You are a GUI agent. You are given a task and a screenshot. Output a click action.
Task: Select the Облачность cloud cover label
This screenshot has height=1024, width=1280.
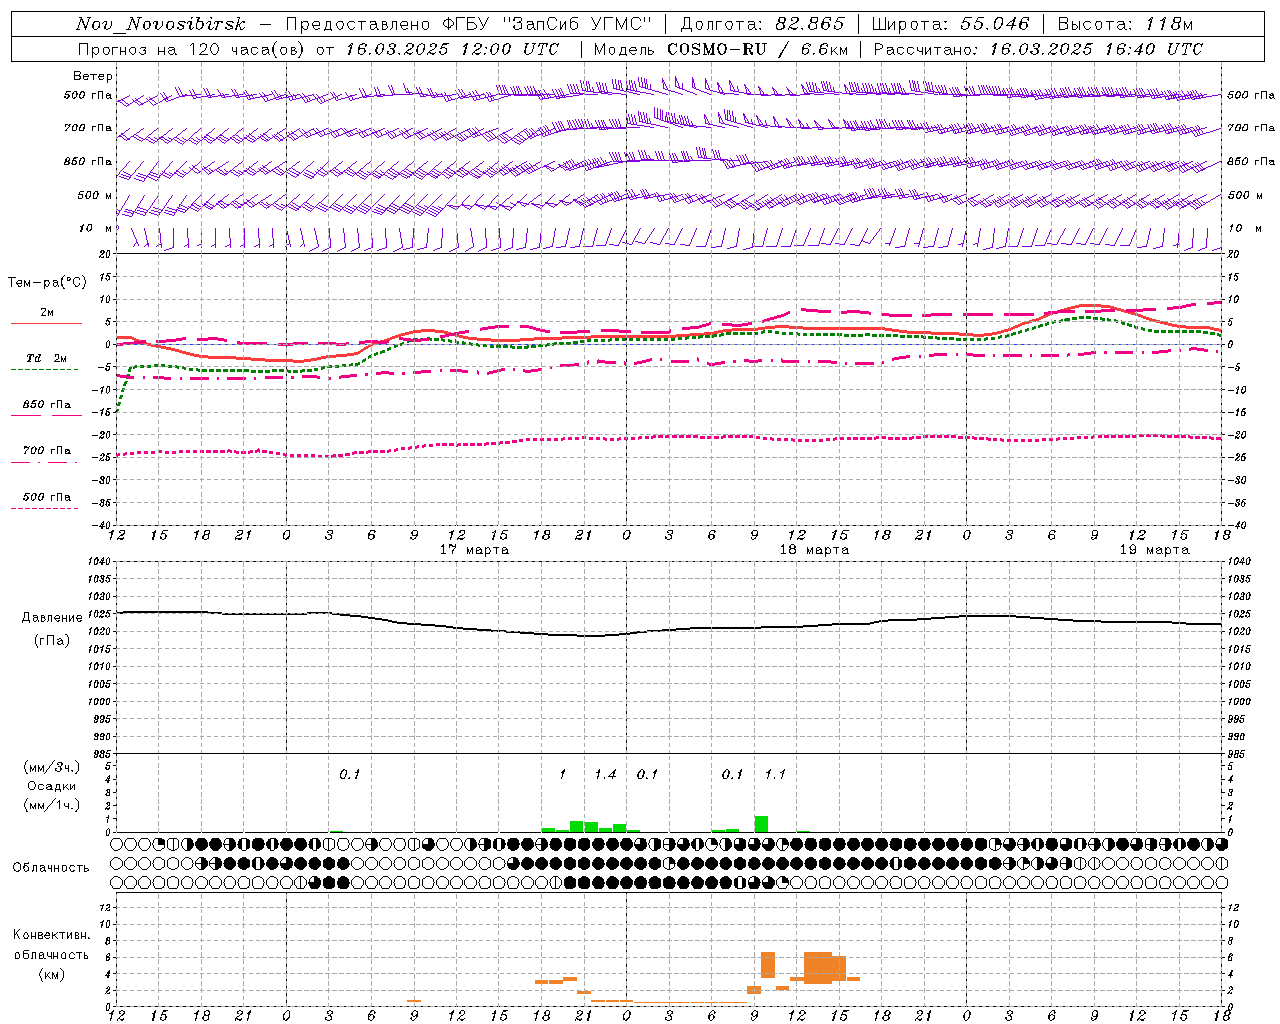[x=51, y=868]
